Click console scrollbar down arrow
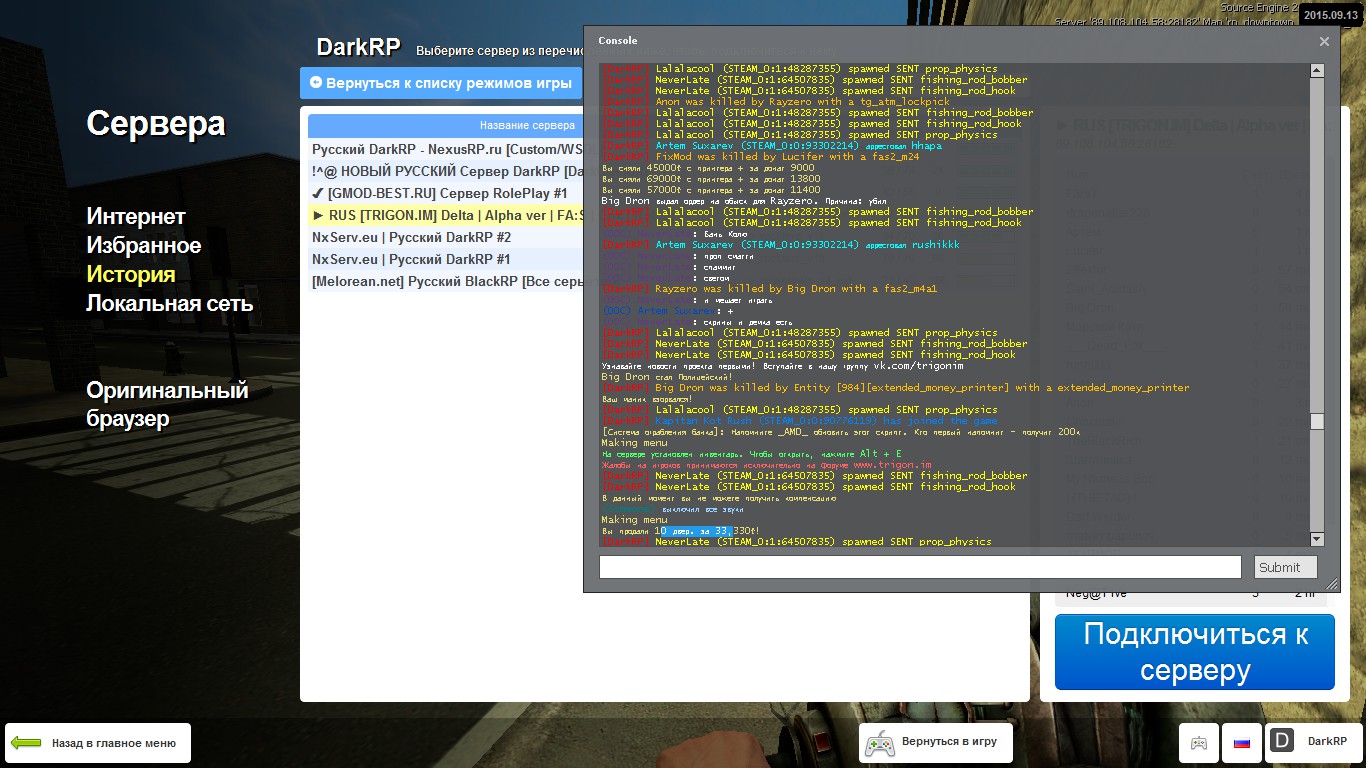 tap(1317, 539)
